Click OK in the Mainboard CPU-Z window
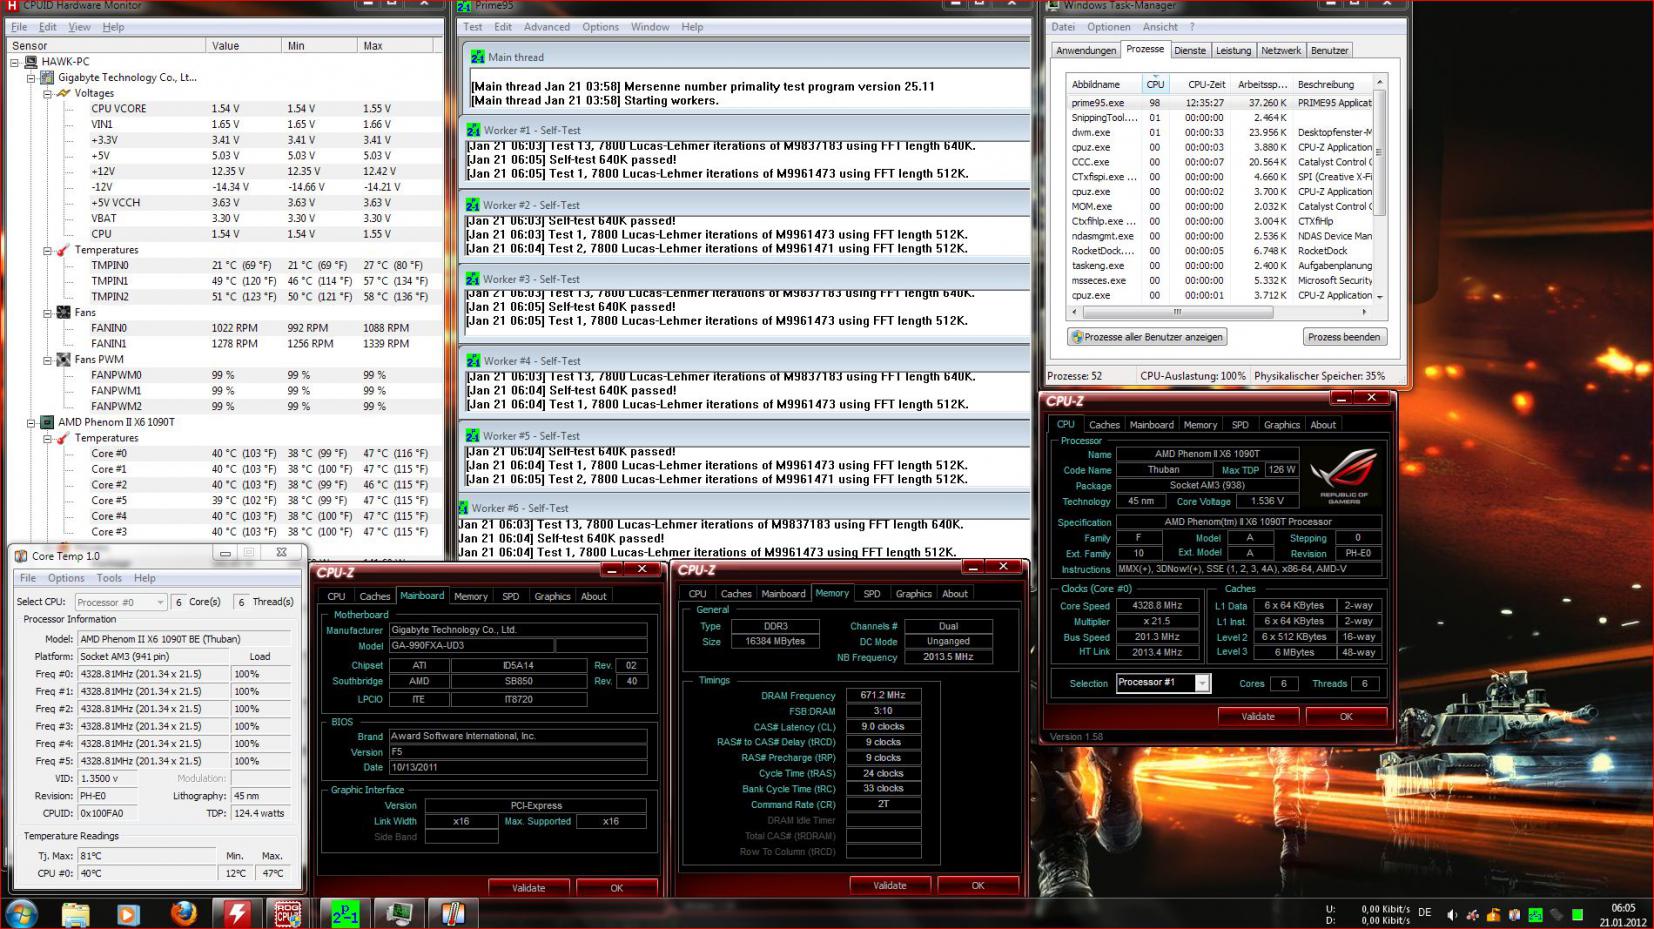 [616, 888]
